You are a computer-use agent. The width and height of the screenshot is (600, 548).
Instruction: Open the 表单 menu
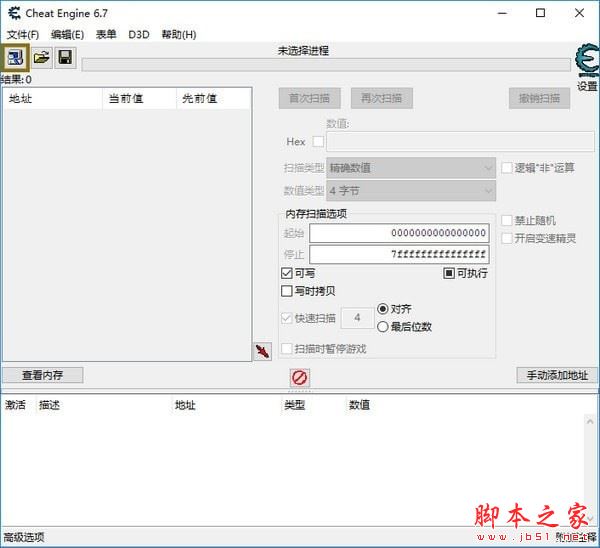point(106,35)
